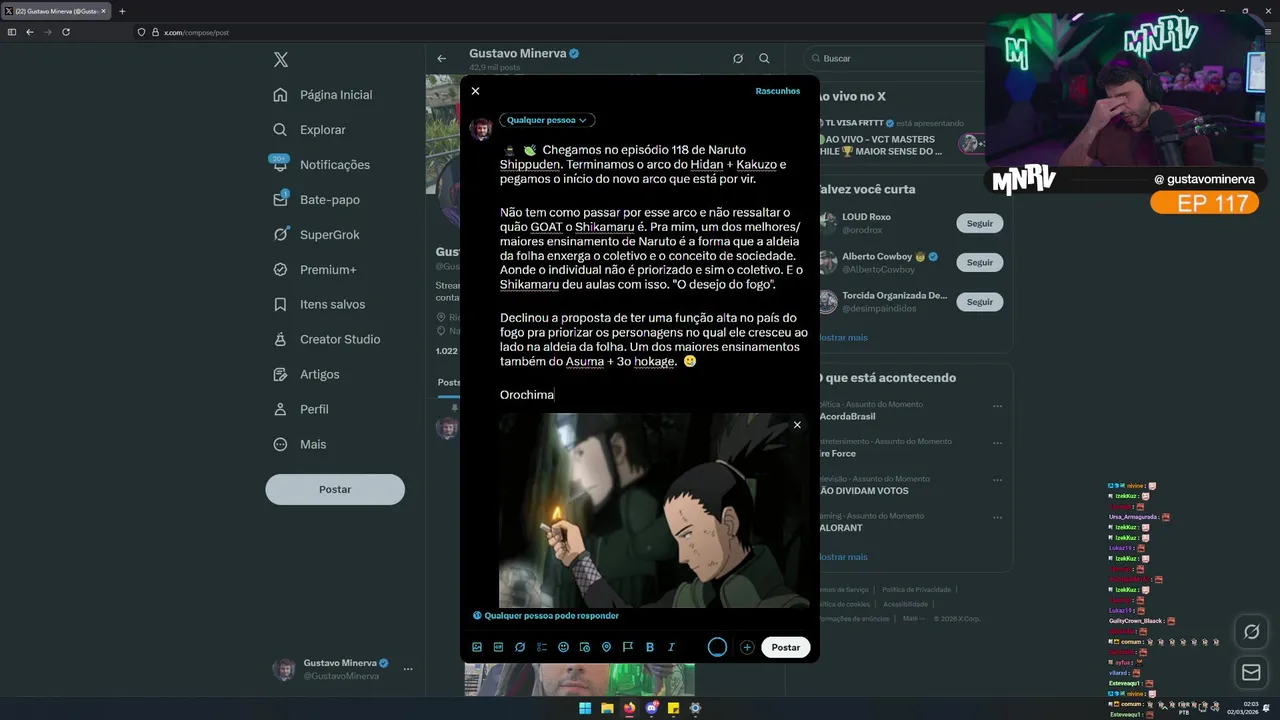The height and width of the screenshot is (720, 1280).
Task: Close the compose post dialog
Action: (x=475, y=91)
